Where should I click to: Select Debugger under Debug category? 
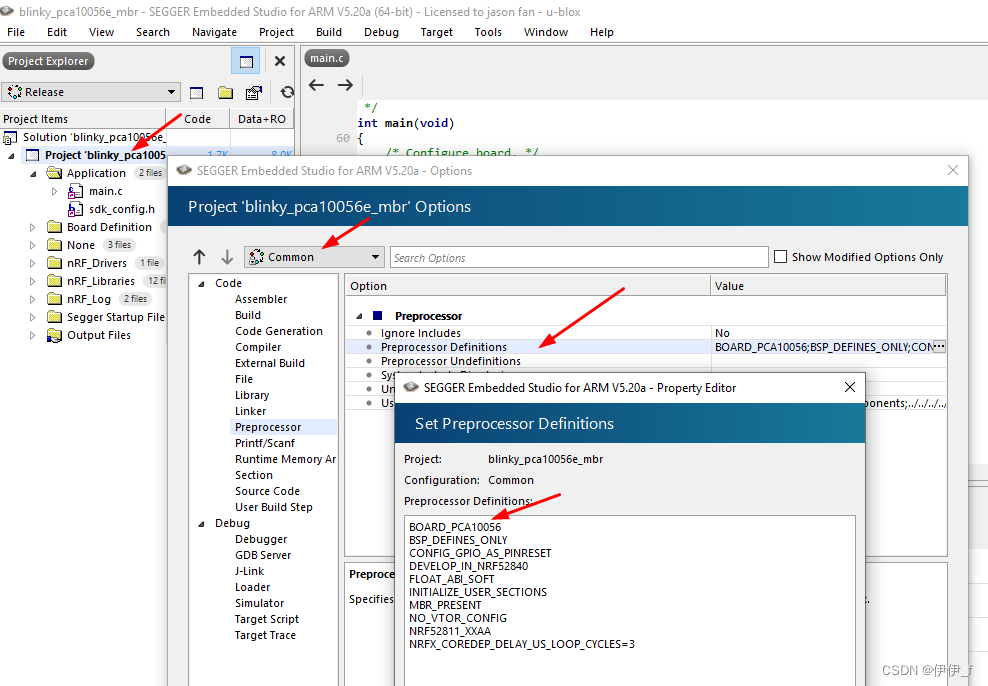pyautogui.click(x=261, y=539)
